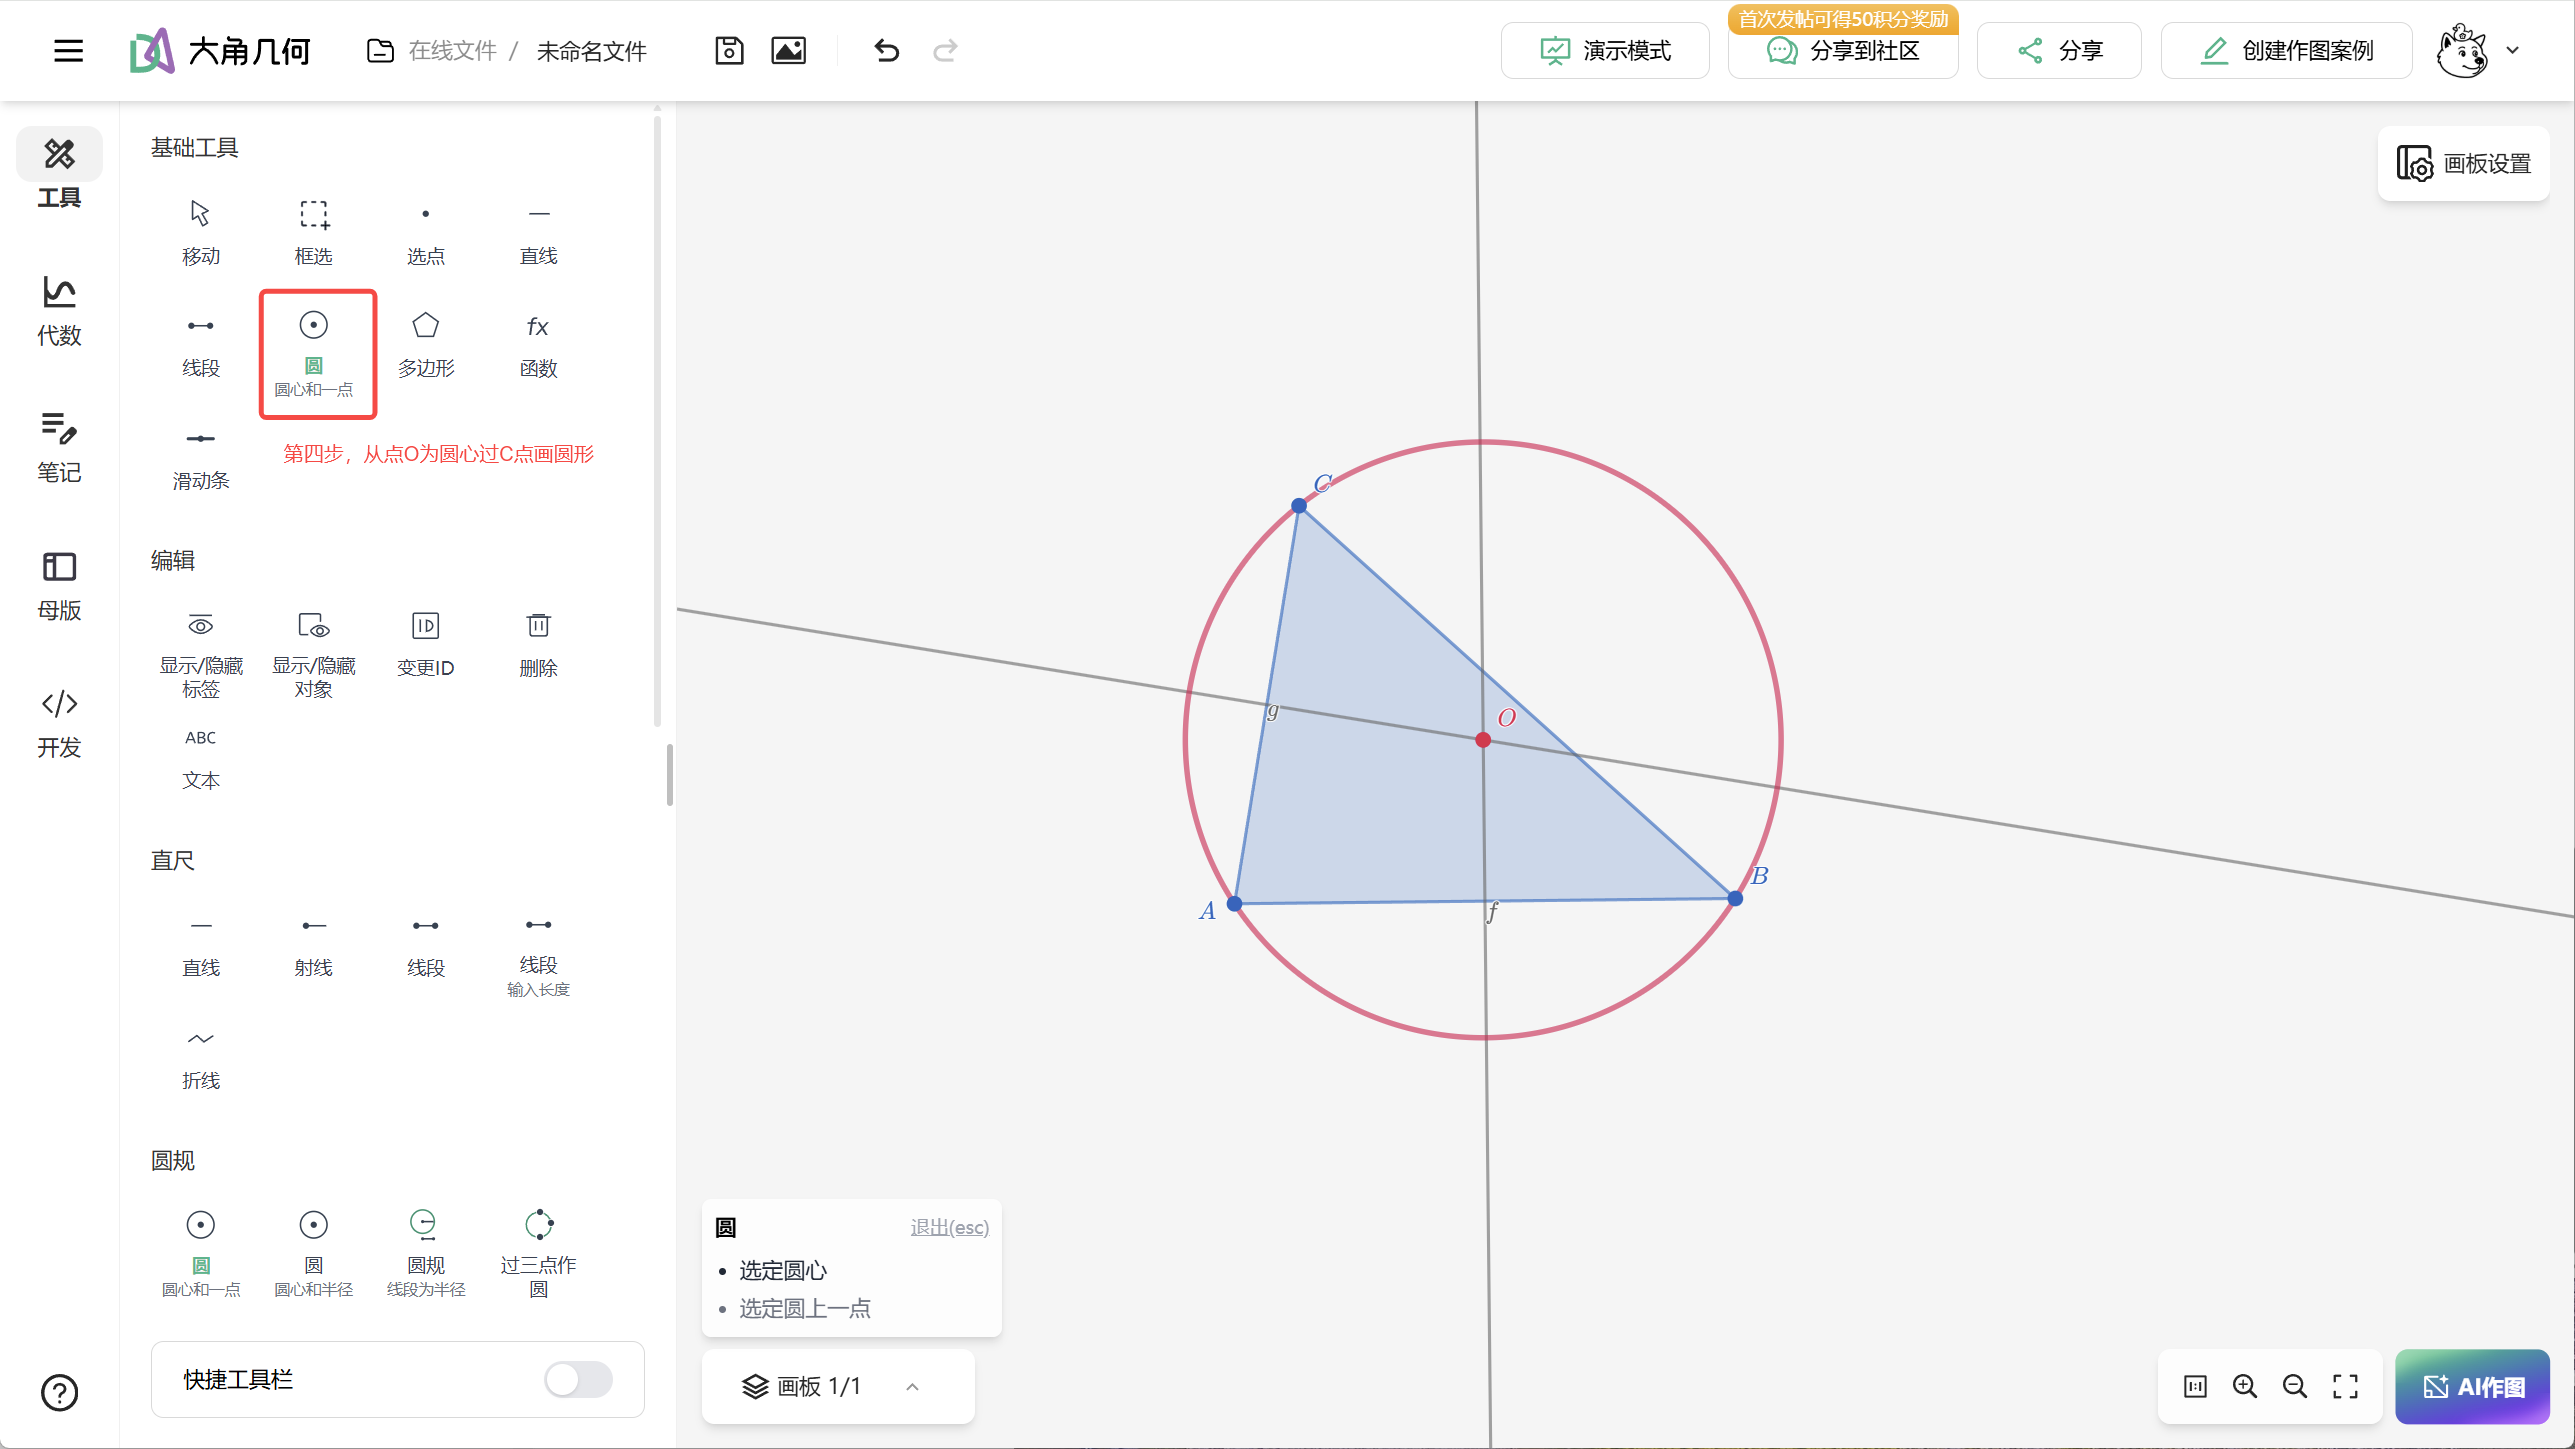Toggle the quick toolbar (快捷工具栏) switch
2575x1449 pixels.
point(578,1379)
